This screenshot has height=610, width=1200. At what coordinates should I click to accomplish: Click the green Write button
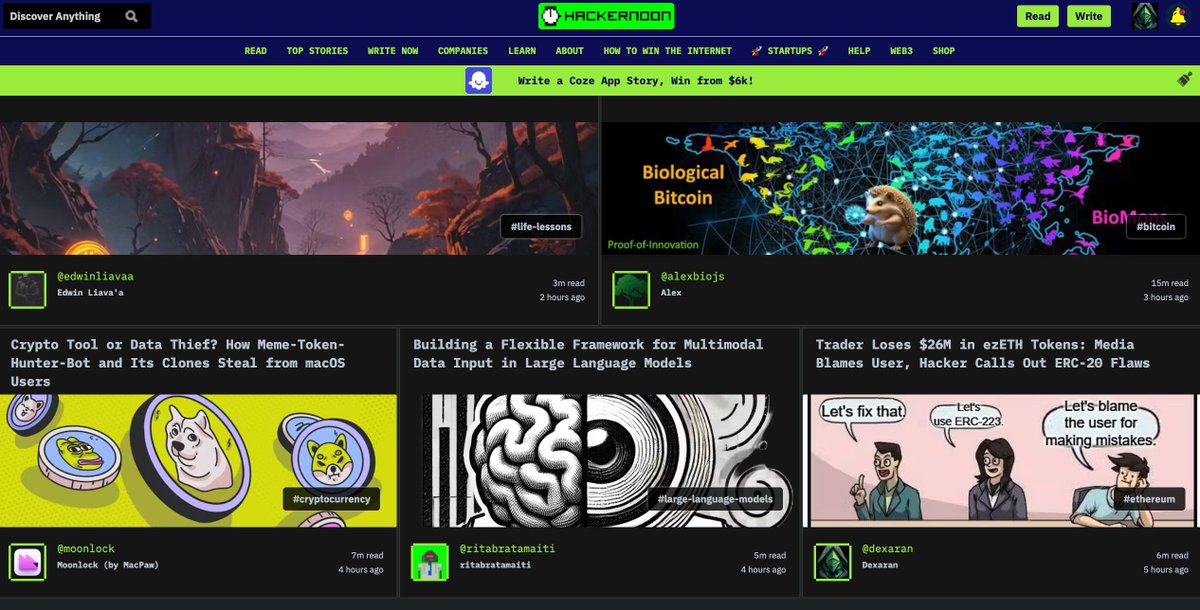pos(1089,16)
